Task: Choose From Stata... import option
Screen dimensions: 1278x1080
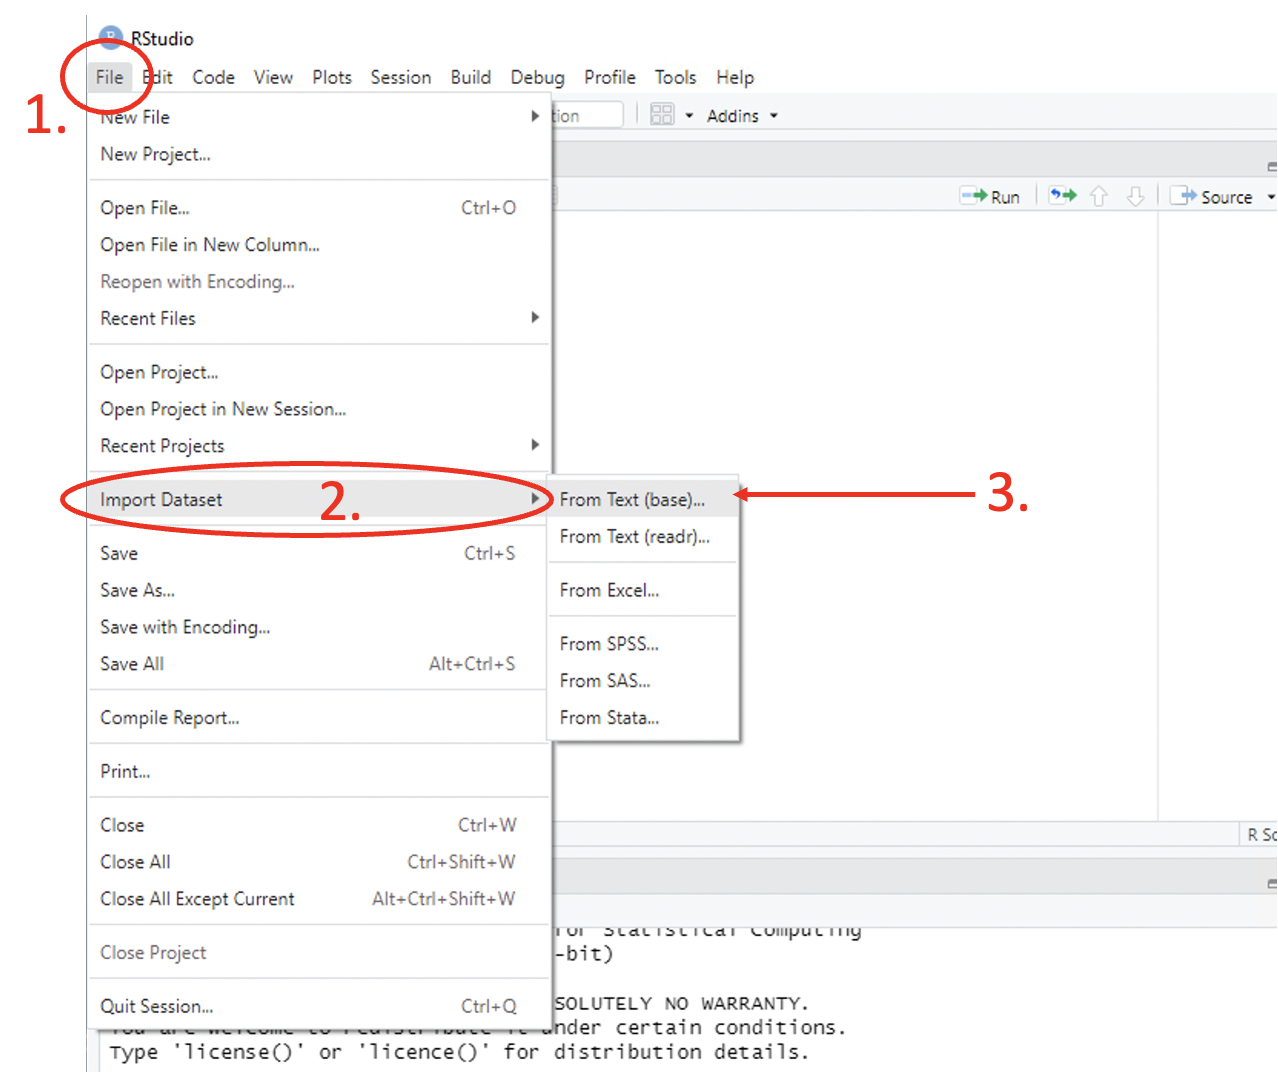Action: pos(643,718)
